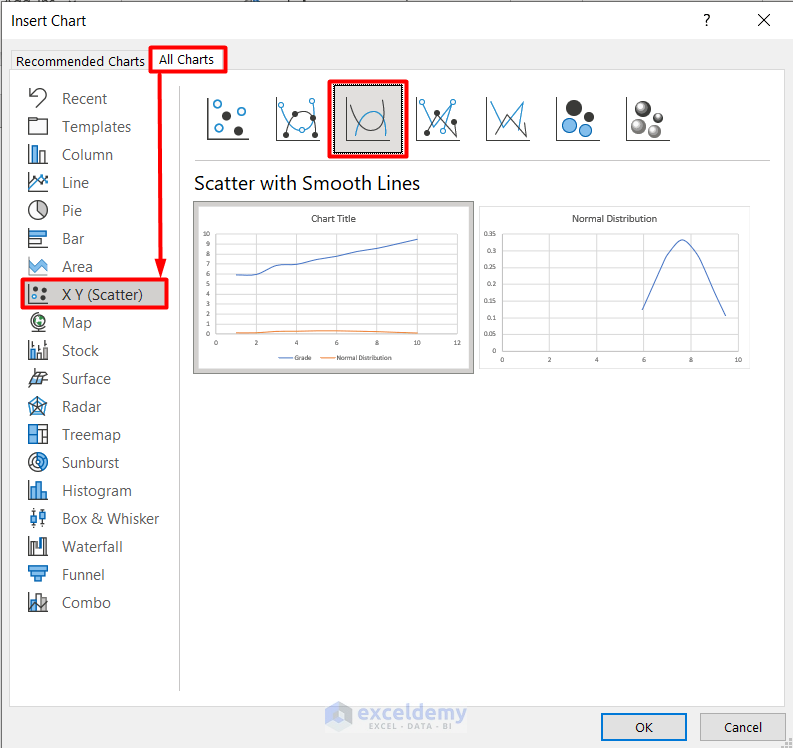Select the Surface chart category icon
793x748 pixels.
[x=38, y=378]
